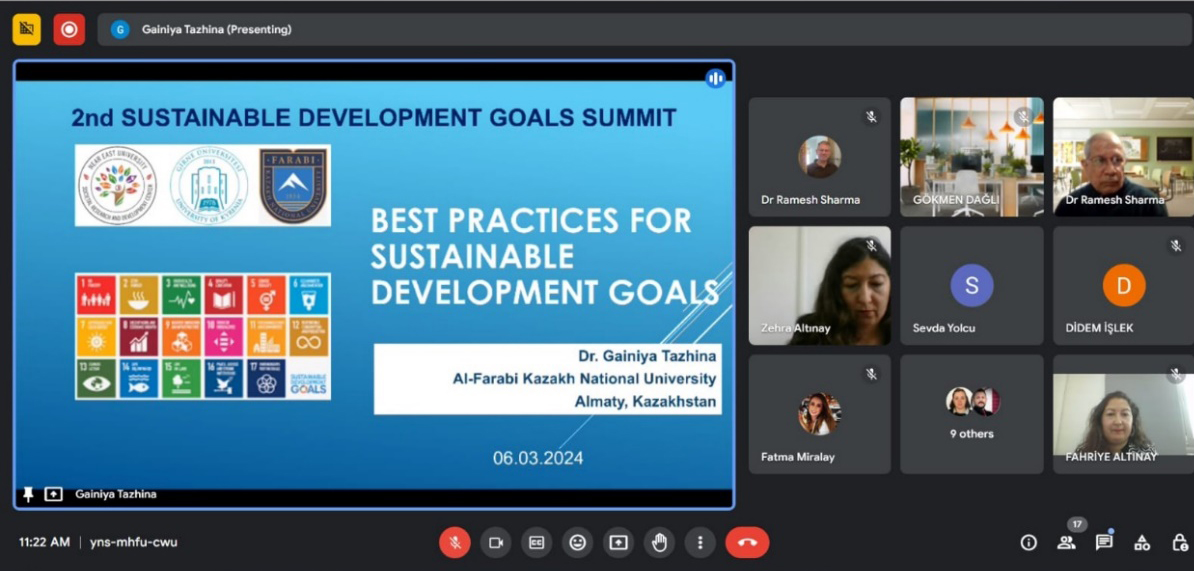Click muted mic icon on FAHRİYE ALTINAY tile
Image resolution: width=1194 pixels, height=571 pixels.
[x=1176, y=374]
